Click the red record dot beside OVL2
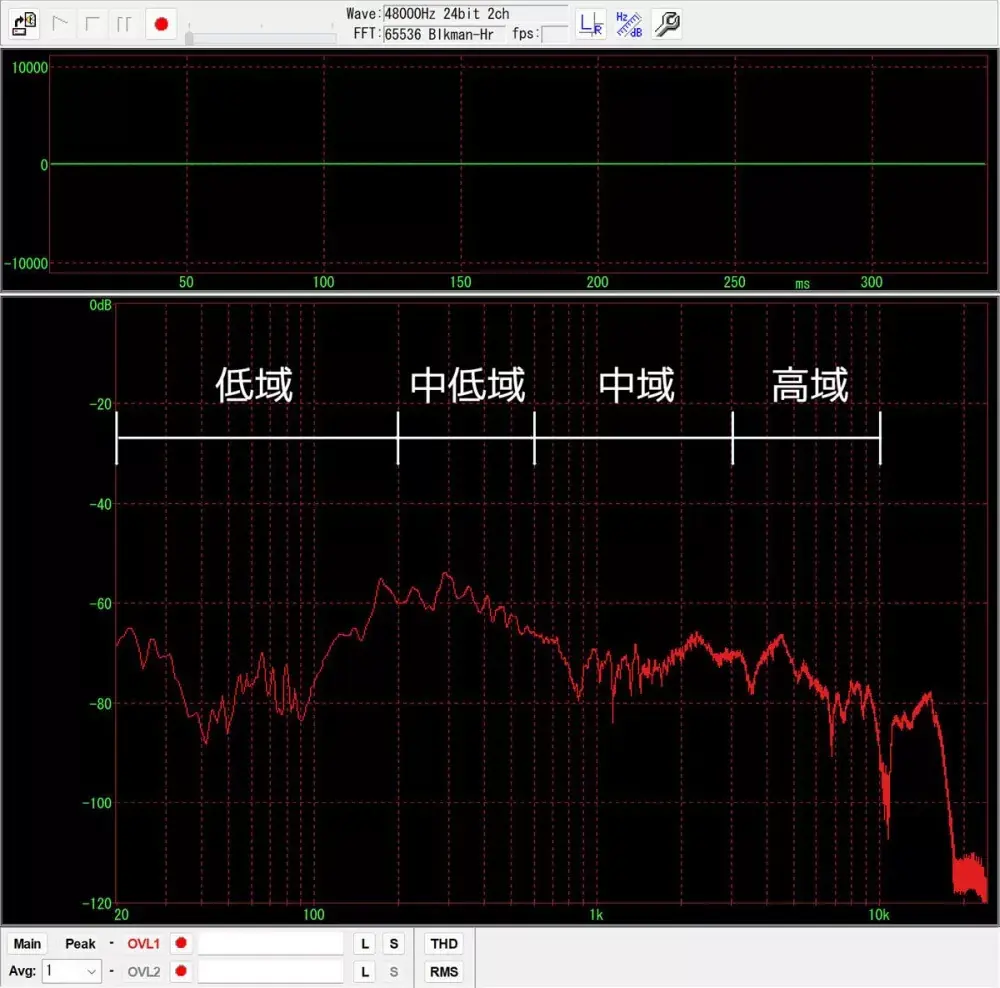This screenshot has height=988, width=1000. (x=181, y=971)
